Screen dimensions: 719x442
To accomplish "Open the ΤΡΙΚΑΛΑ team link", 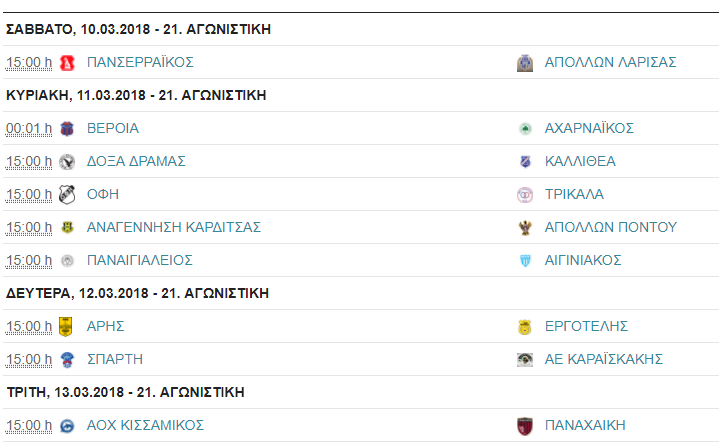I will [574, 194].
